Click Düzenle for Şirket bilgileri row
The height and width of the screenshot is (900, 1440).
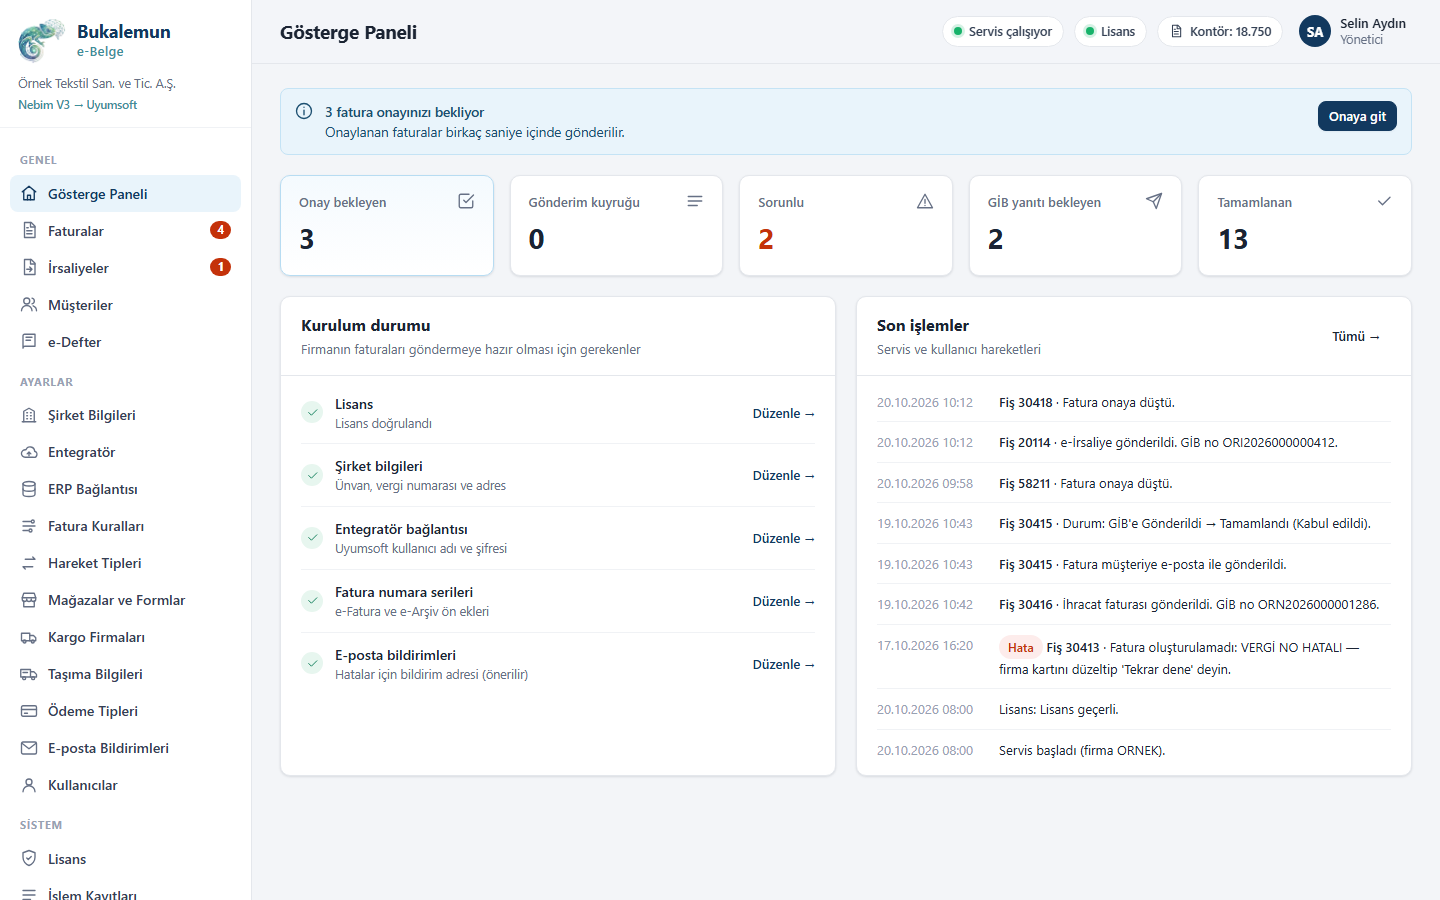784,475
